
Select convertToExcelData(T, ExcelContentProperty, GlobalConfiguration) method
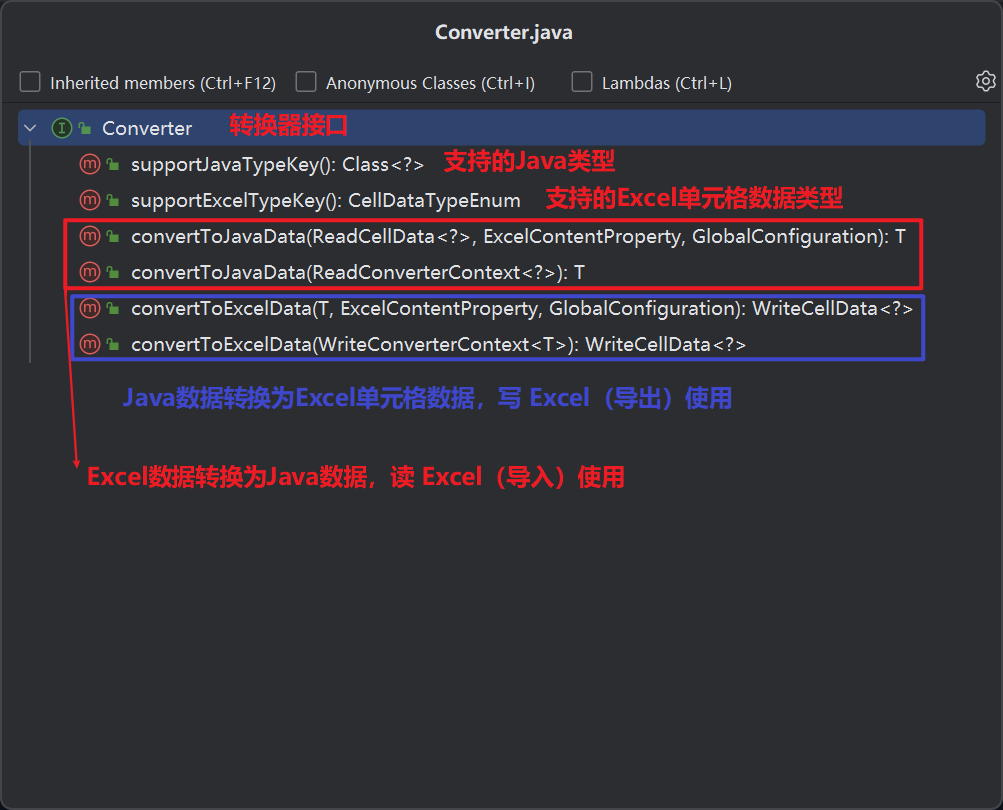pos(522,308)
